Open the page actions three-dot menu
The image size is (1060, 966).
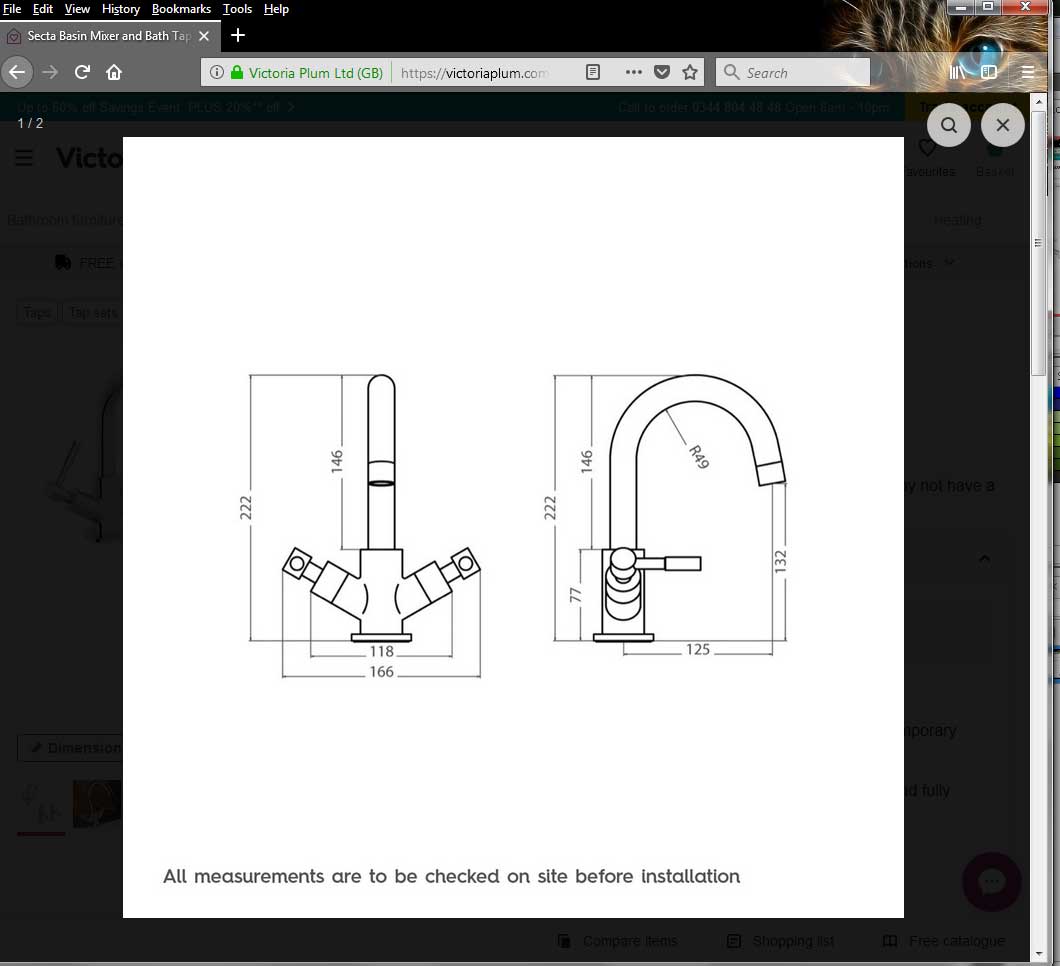click(633, 72)
